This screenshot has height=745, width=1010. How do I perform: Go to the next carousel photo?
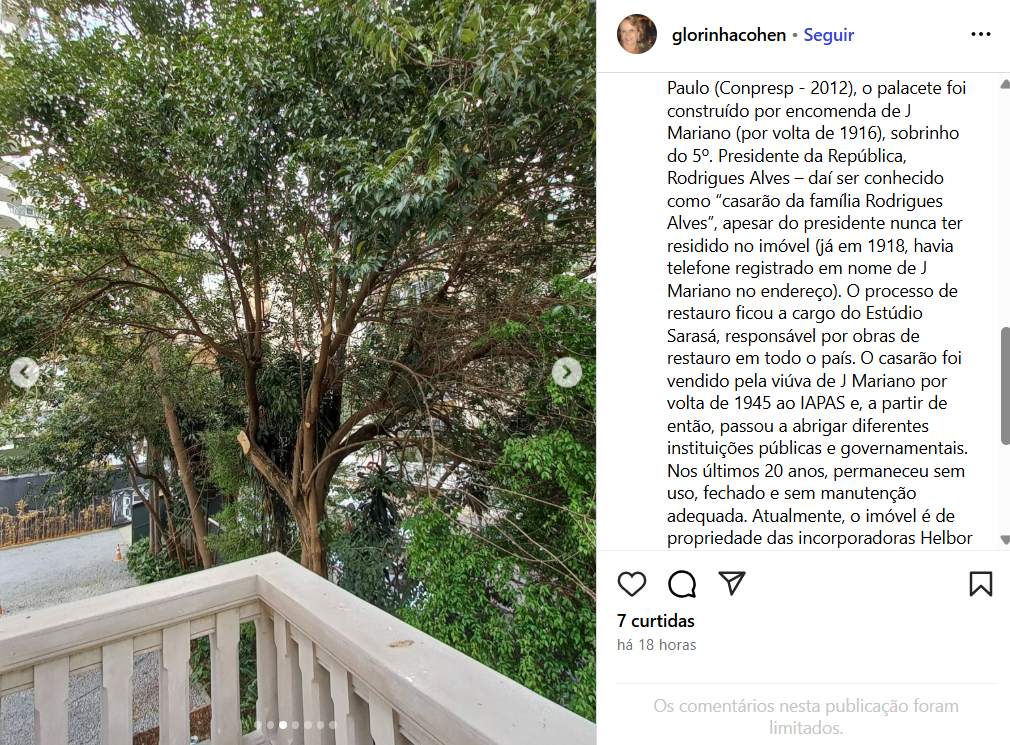click(x=567, y=372)
